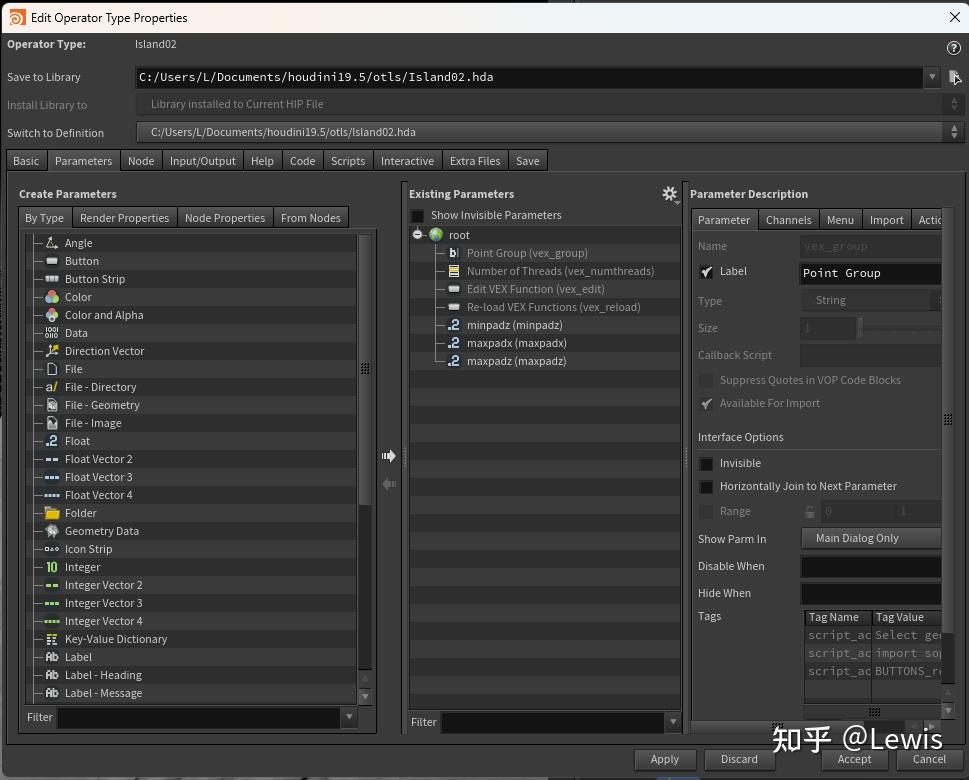Click the Apply button

pyautogui.click(x=664, y=759)
